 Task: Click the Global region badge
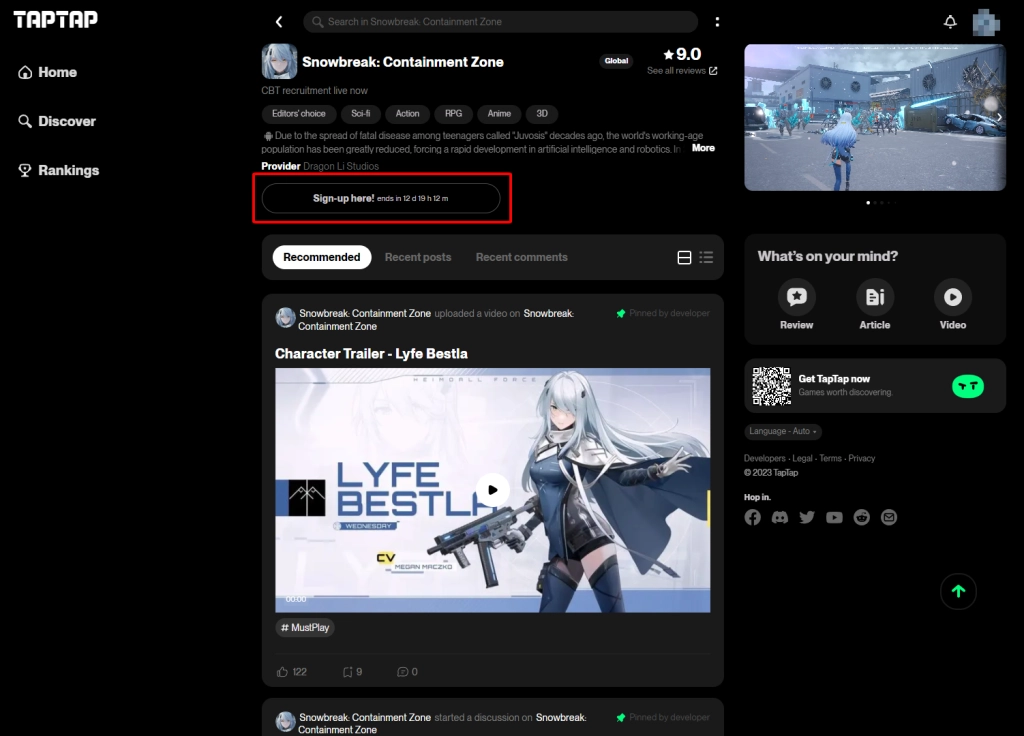coord(616,61)
